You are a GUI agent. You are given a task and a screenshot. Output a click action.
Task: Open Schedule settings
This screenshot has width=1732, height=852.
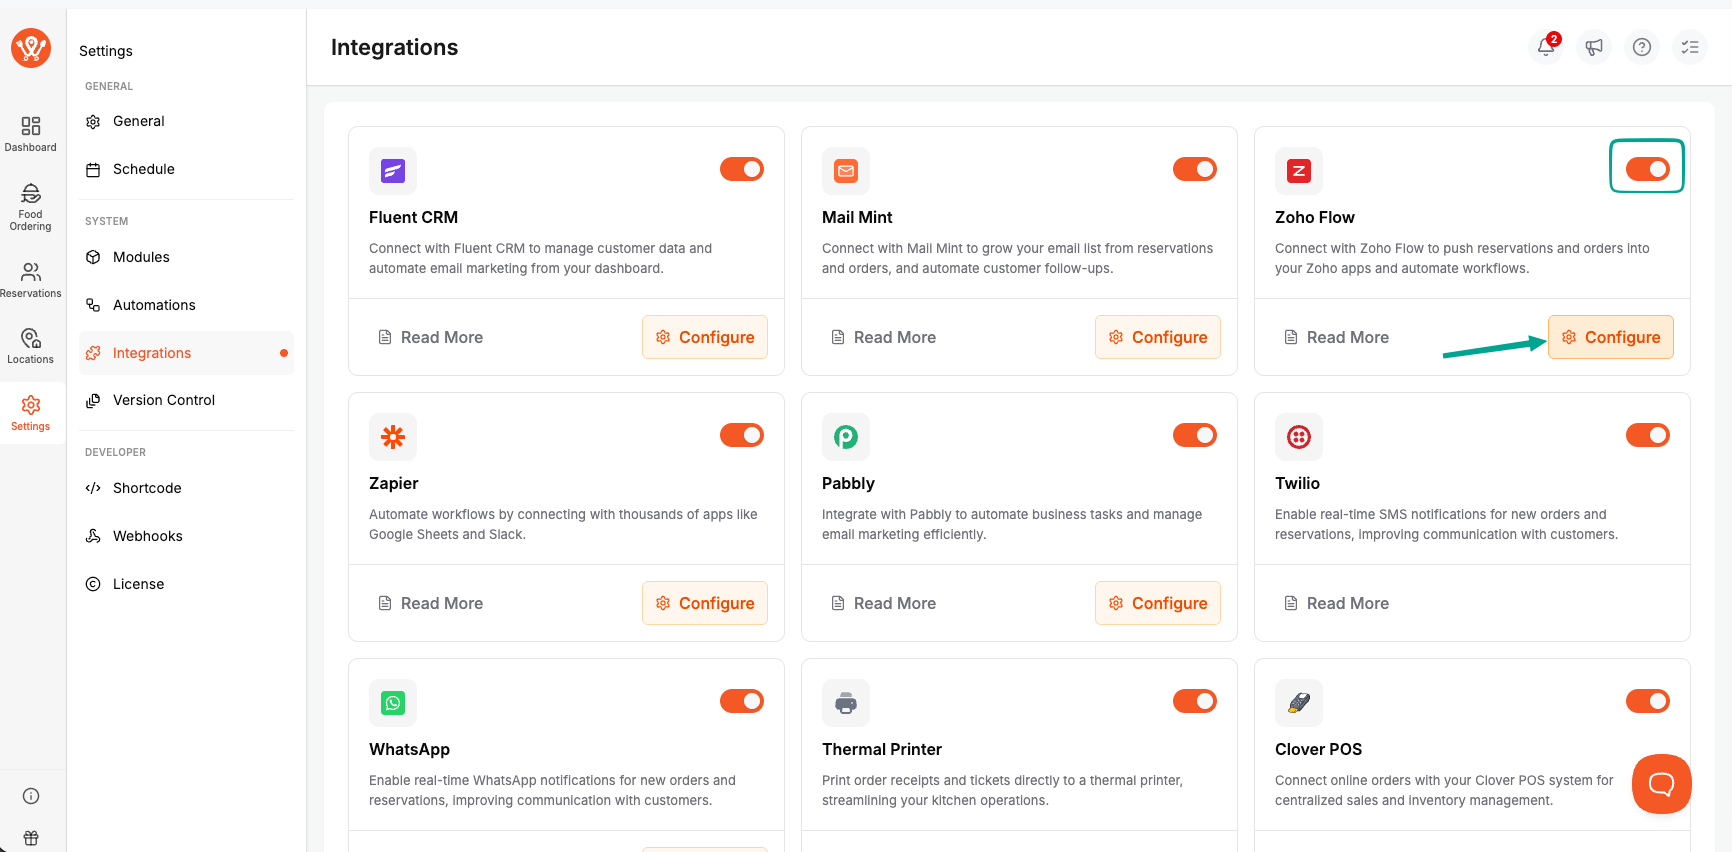[x=186, y=169]
